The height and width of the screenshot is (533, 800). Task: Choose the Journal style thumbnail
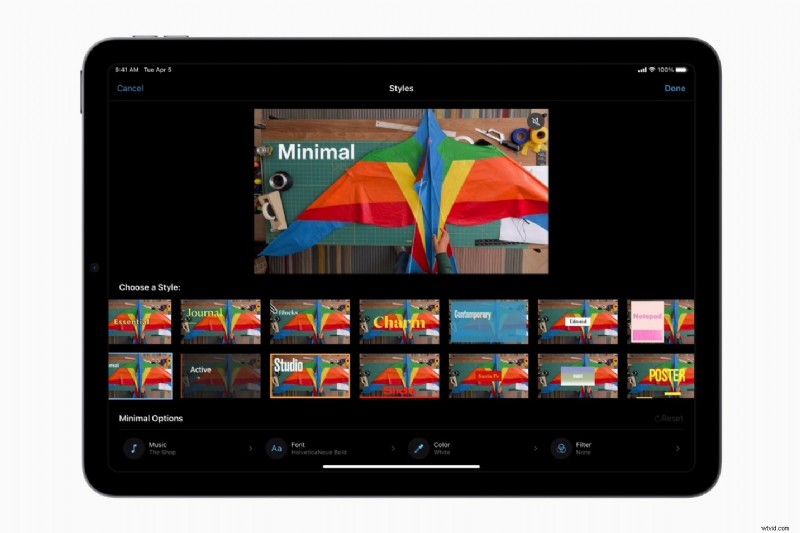click(x=221, y=322)
